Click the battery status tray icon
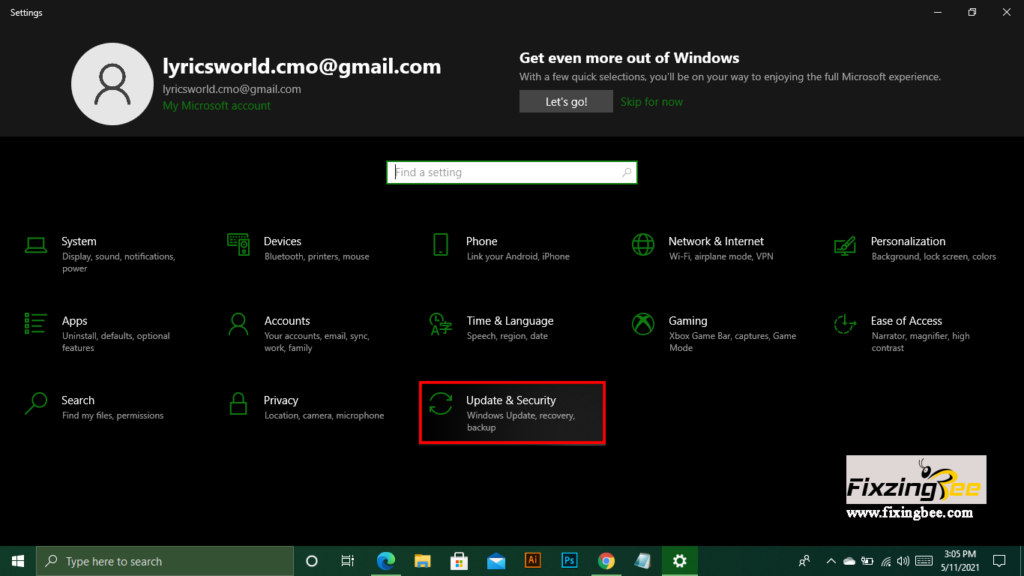This screenshot has height=576, width=1024. click(x=867, y=561)
